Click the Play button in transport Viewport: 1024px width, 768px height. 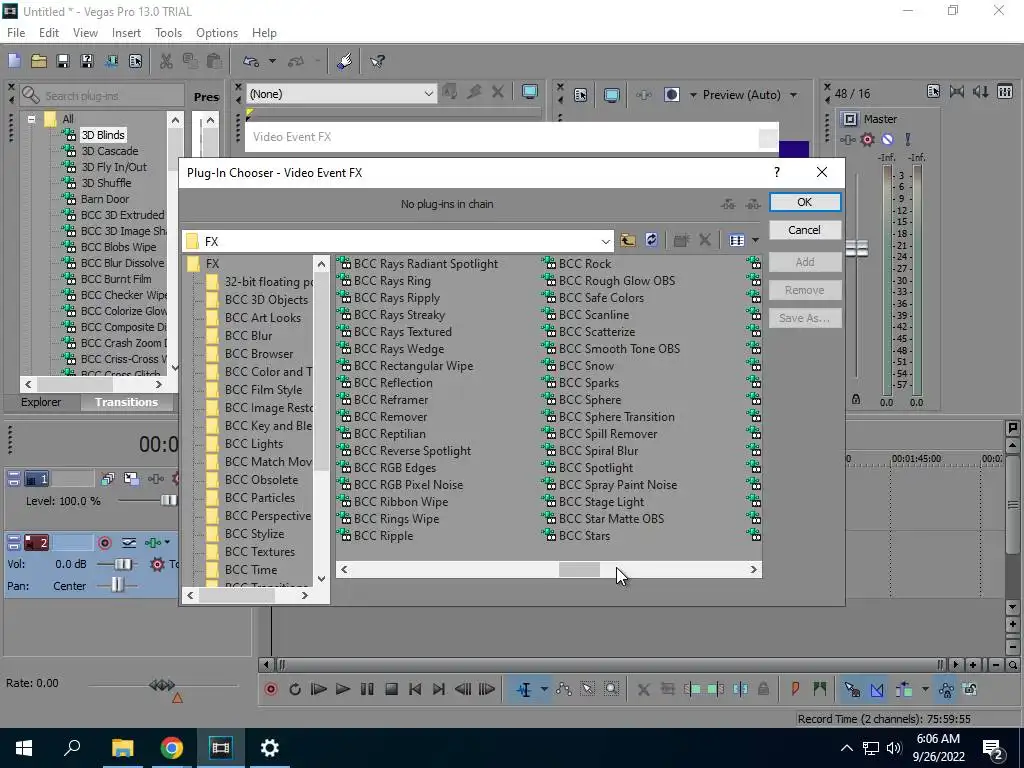point(342,689)
